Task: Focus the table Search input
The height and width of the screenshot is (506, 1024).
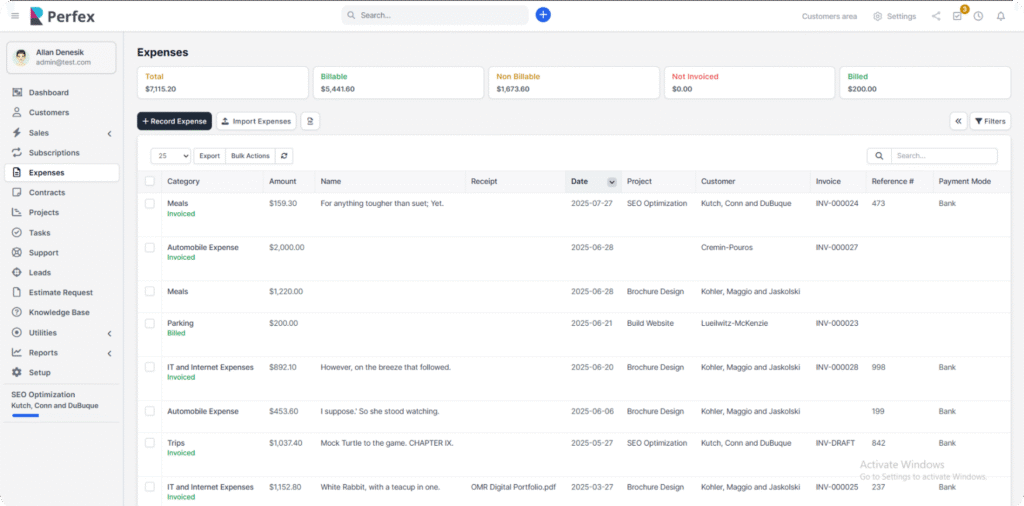Action: coord(944,156)
